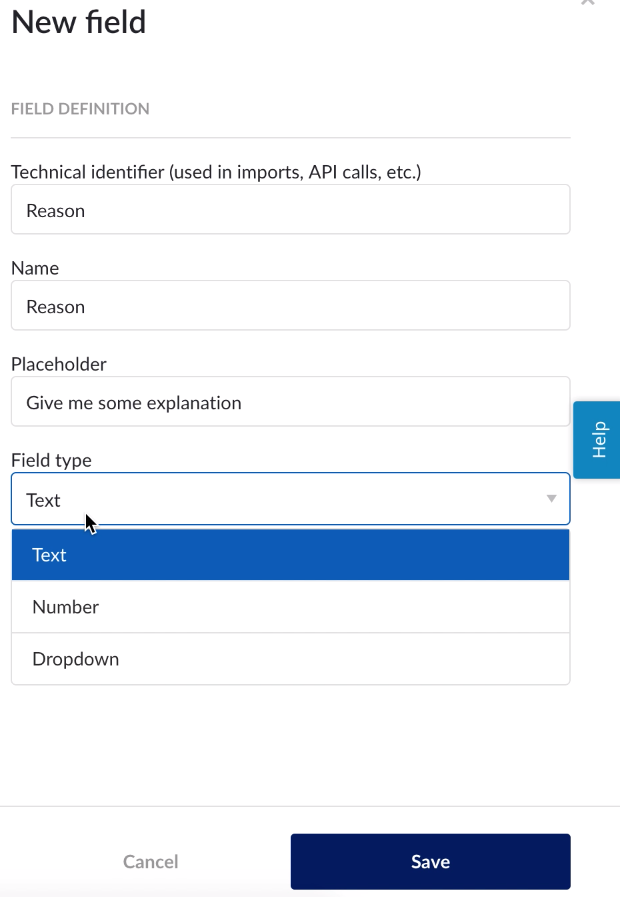
Task: Click the New field heading
Action: click(78, 22)
